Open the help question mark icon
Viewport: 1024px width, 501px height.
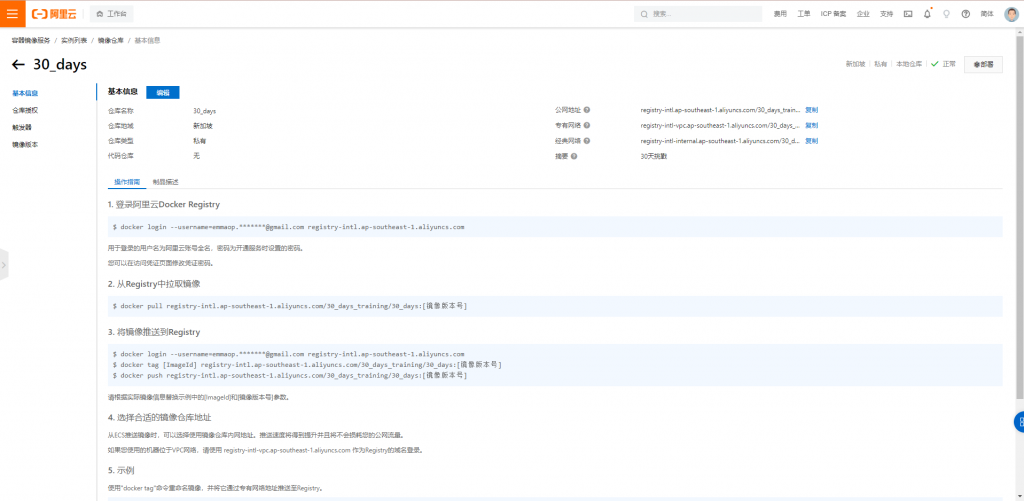966,14
